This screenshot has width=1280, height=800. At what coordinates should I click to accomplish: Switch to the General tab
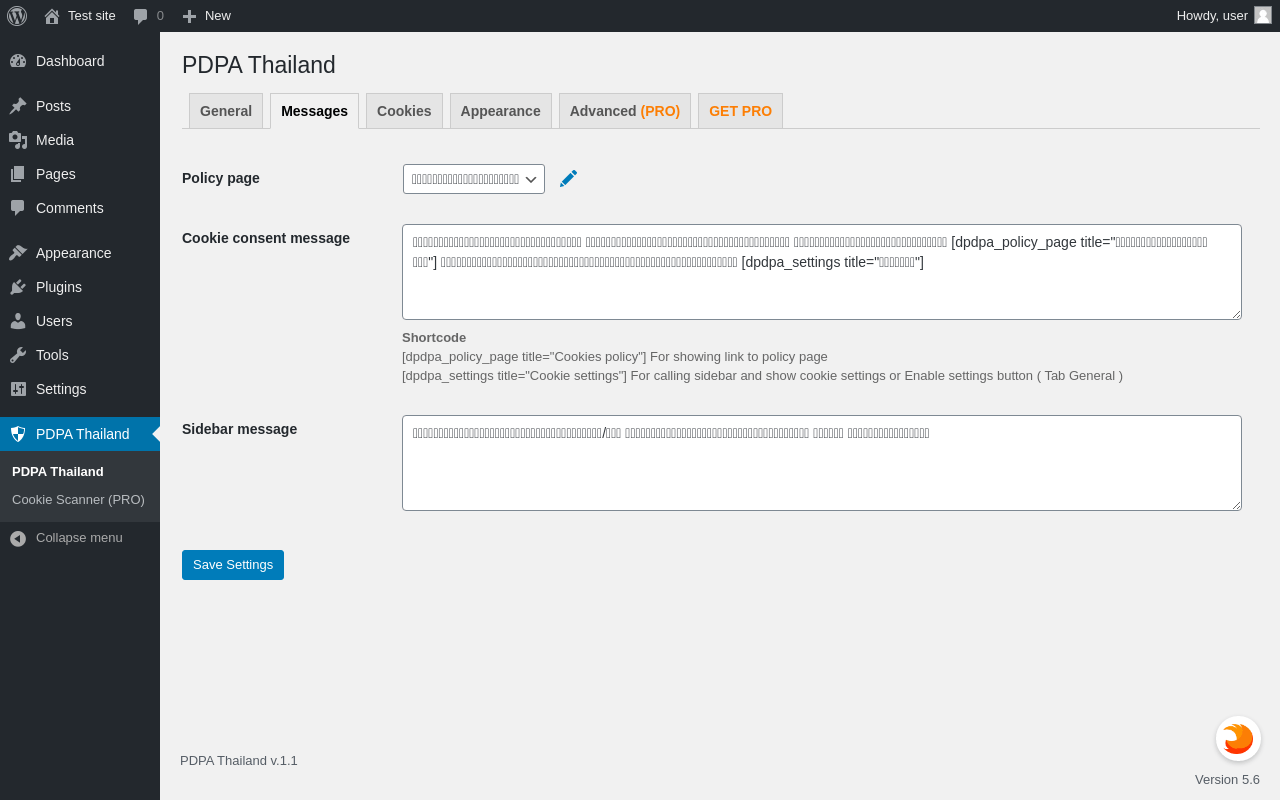[x=226, y=111]
